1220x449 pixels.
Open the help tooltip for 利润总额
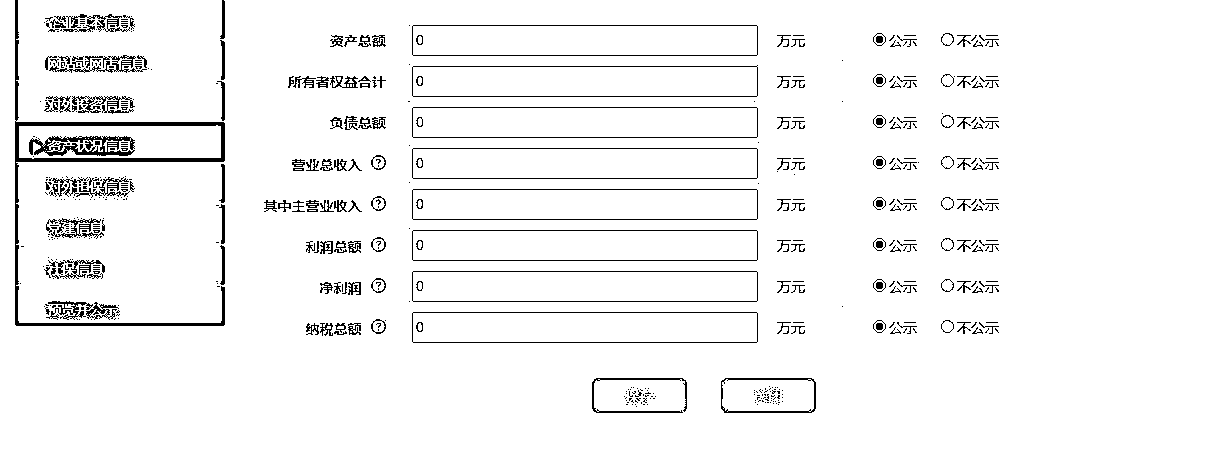[378, 244]
